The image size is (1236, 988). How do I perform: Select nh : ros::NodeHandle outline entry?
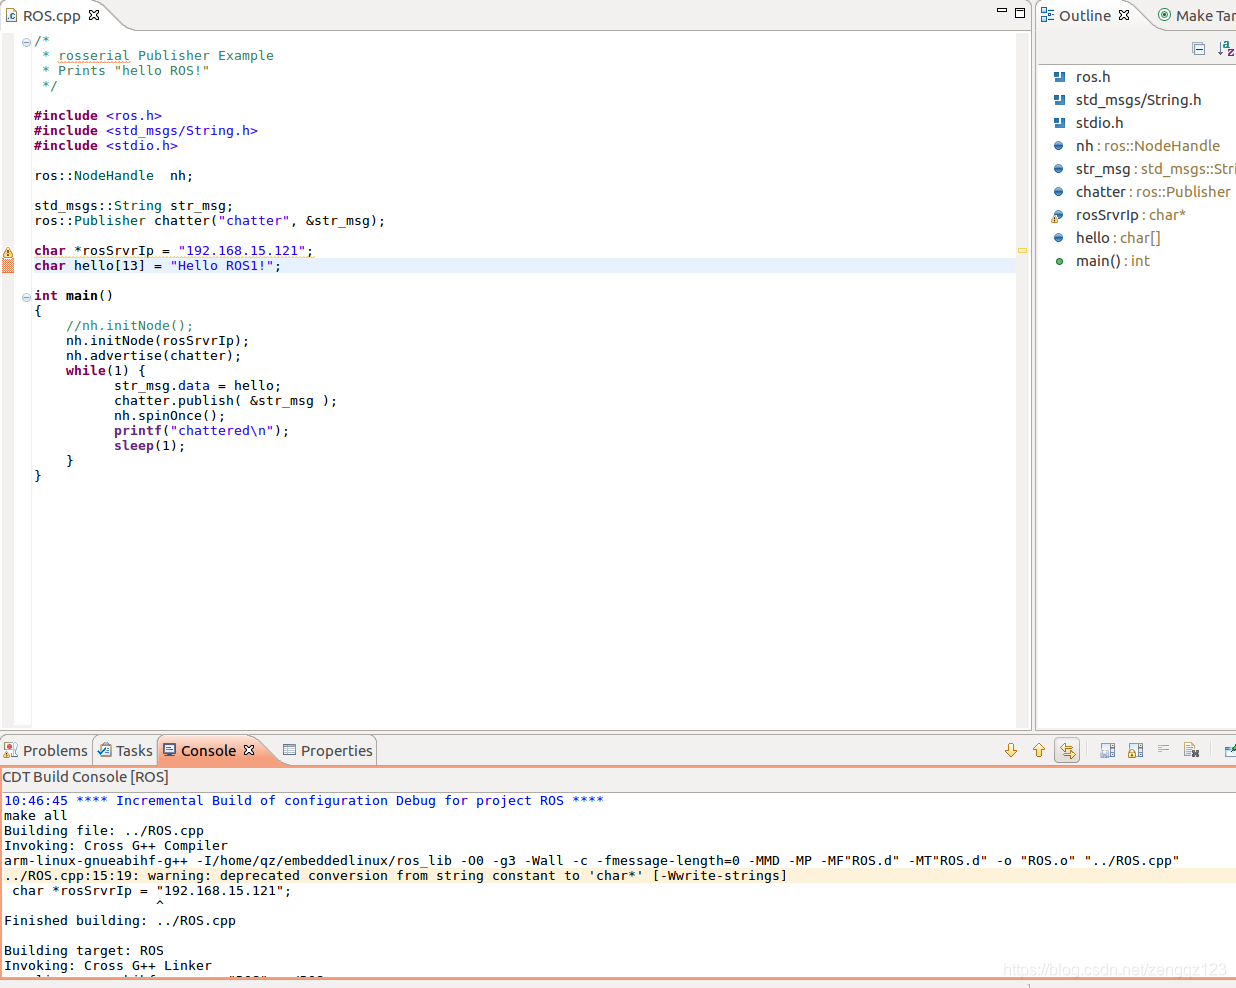[x=1147, y=146]
